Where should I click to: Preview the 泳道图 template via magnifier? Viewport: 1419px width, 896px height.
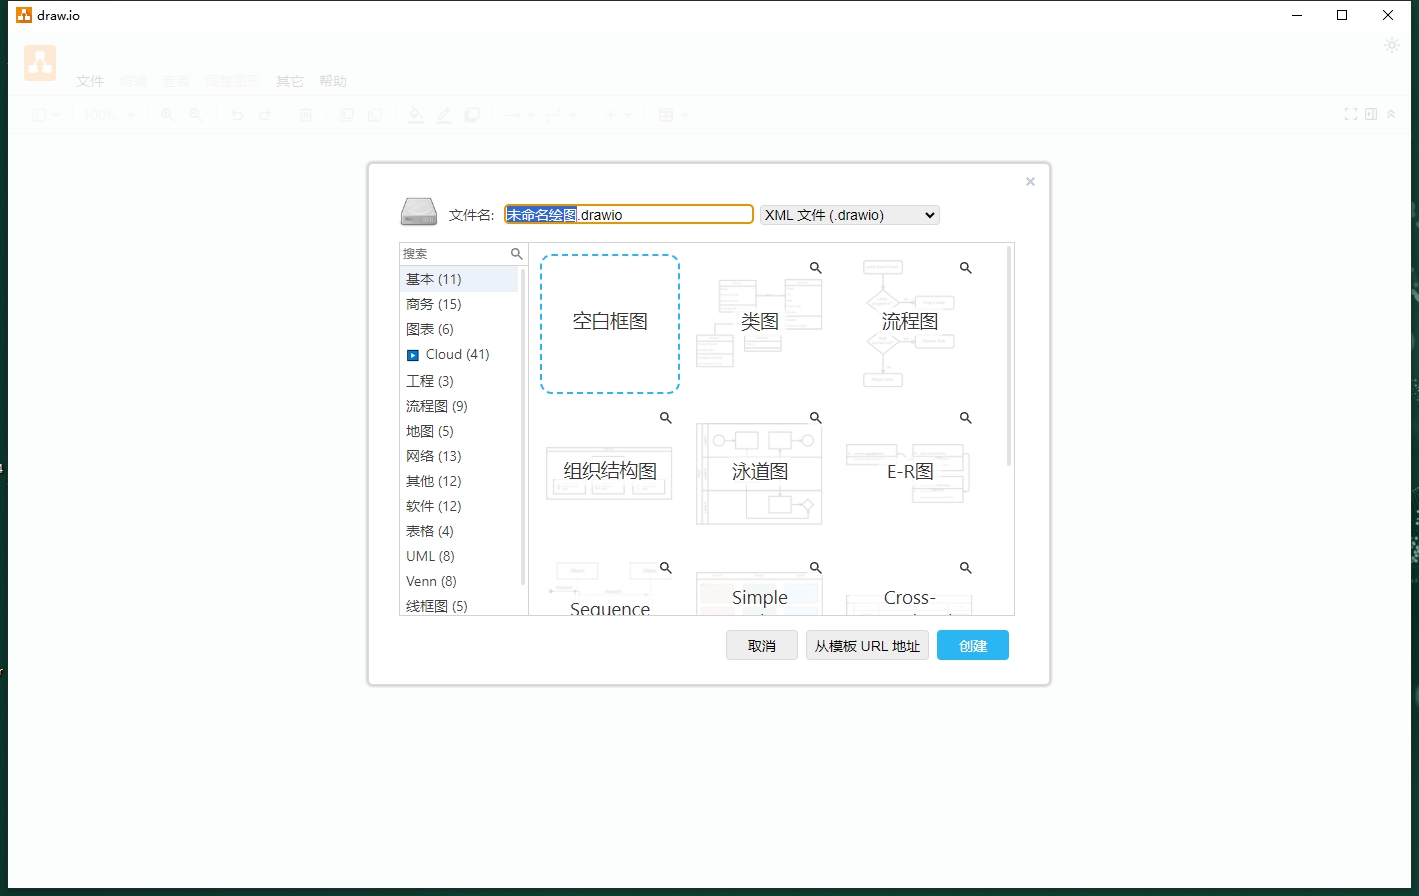[816, 418]
